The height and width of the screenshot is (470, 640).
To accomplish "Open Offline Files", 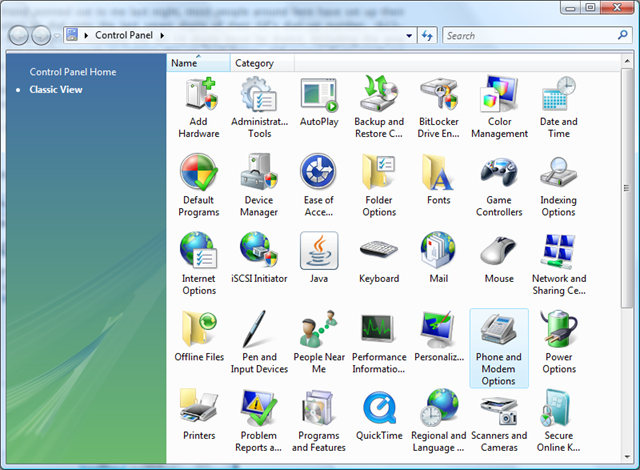I will 199,336.
